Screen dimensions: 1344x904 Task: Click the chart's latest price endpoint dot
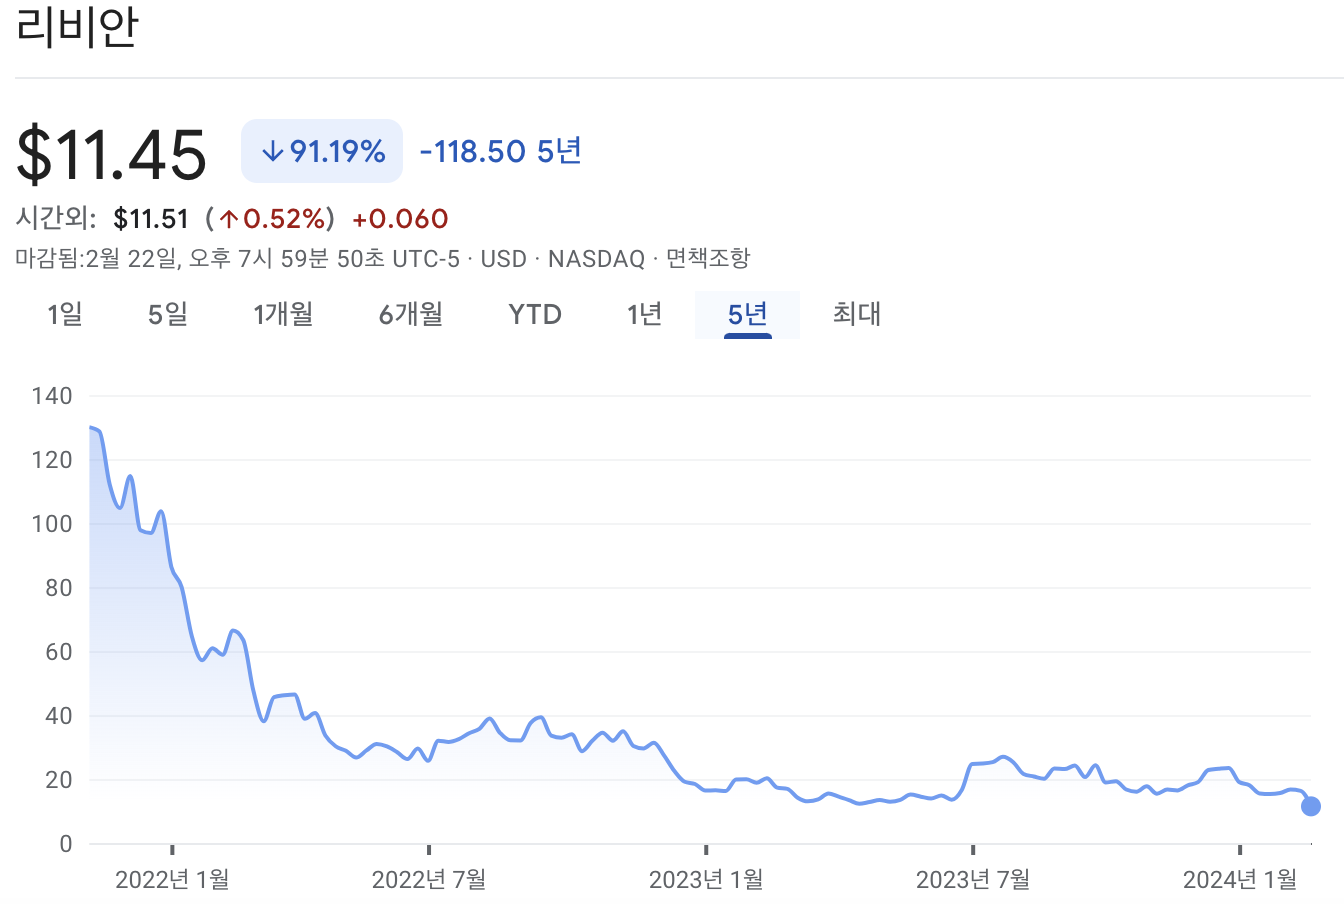1311,806
